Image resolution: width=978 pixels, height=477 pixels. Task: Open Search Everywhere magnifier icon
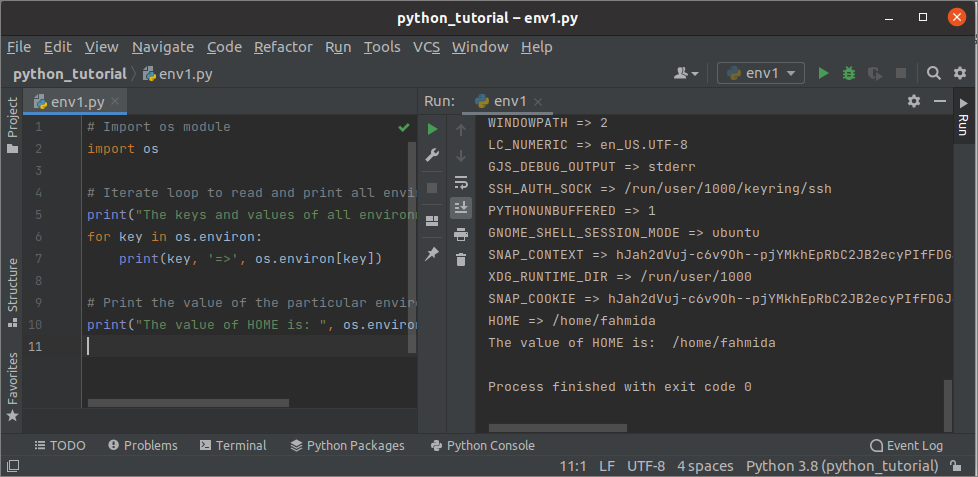click(x=933, y=73)
